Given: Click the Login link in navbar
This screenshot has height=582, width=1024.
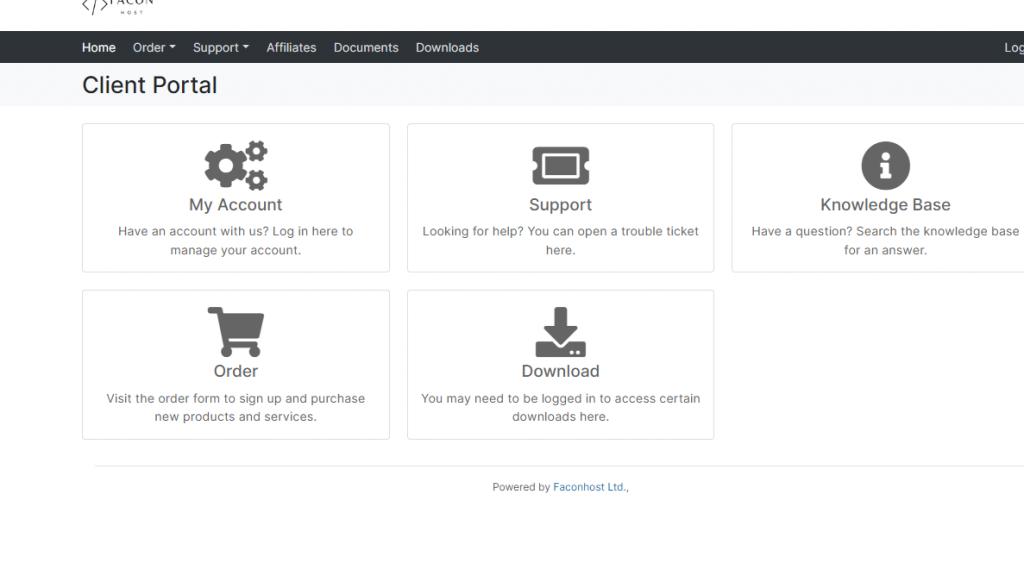Looking at the screenshot, I should [1013, 48].
